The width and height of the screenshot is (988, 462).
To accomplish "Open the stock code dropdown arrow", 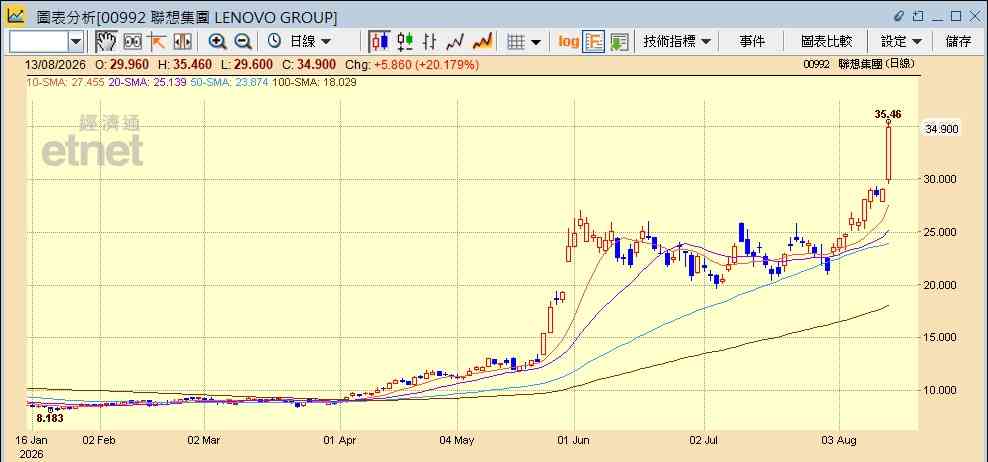I will coord(76,42).
